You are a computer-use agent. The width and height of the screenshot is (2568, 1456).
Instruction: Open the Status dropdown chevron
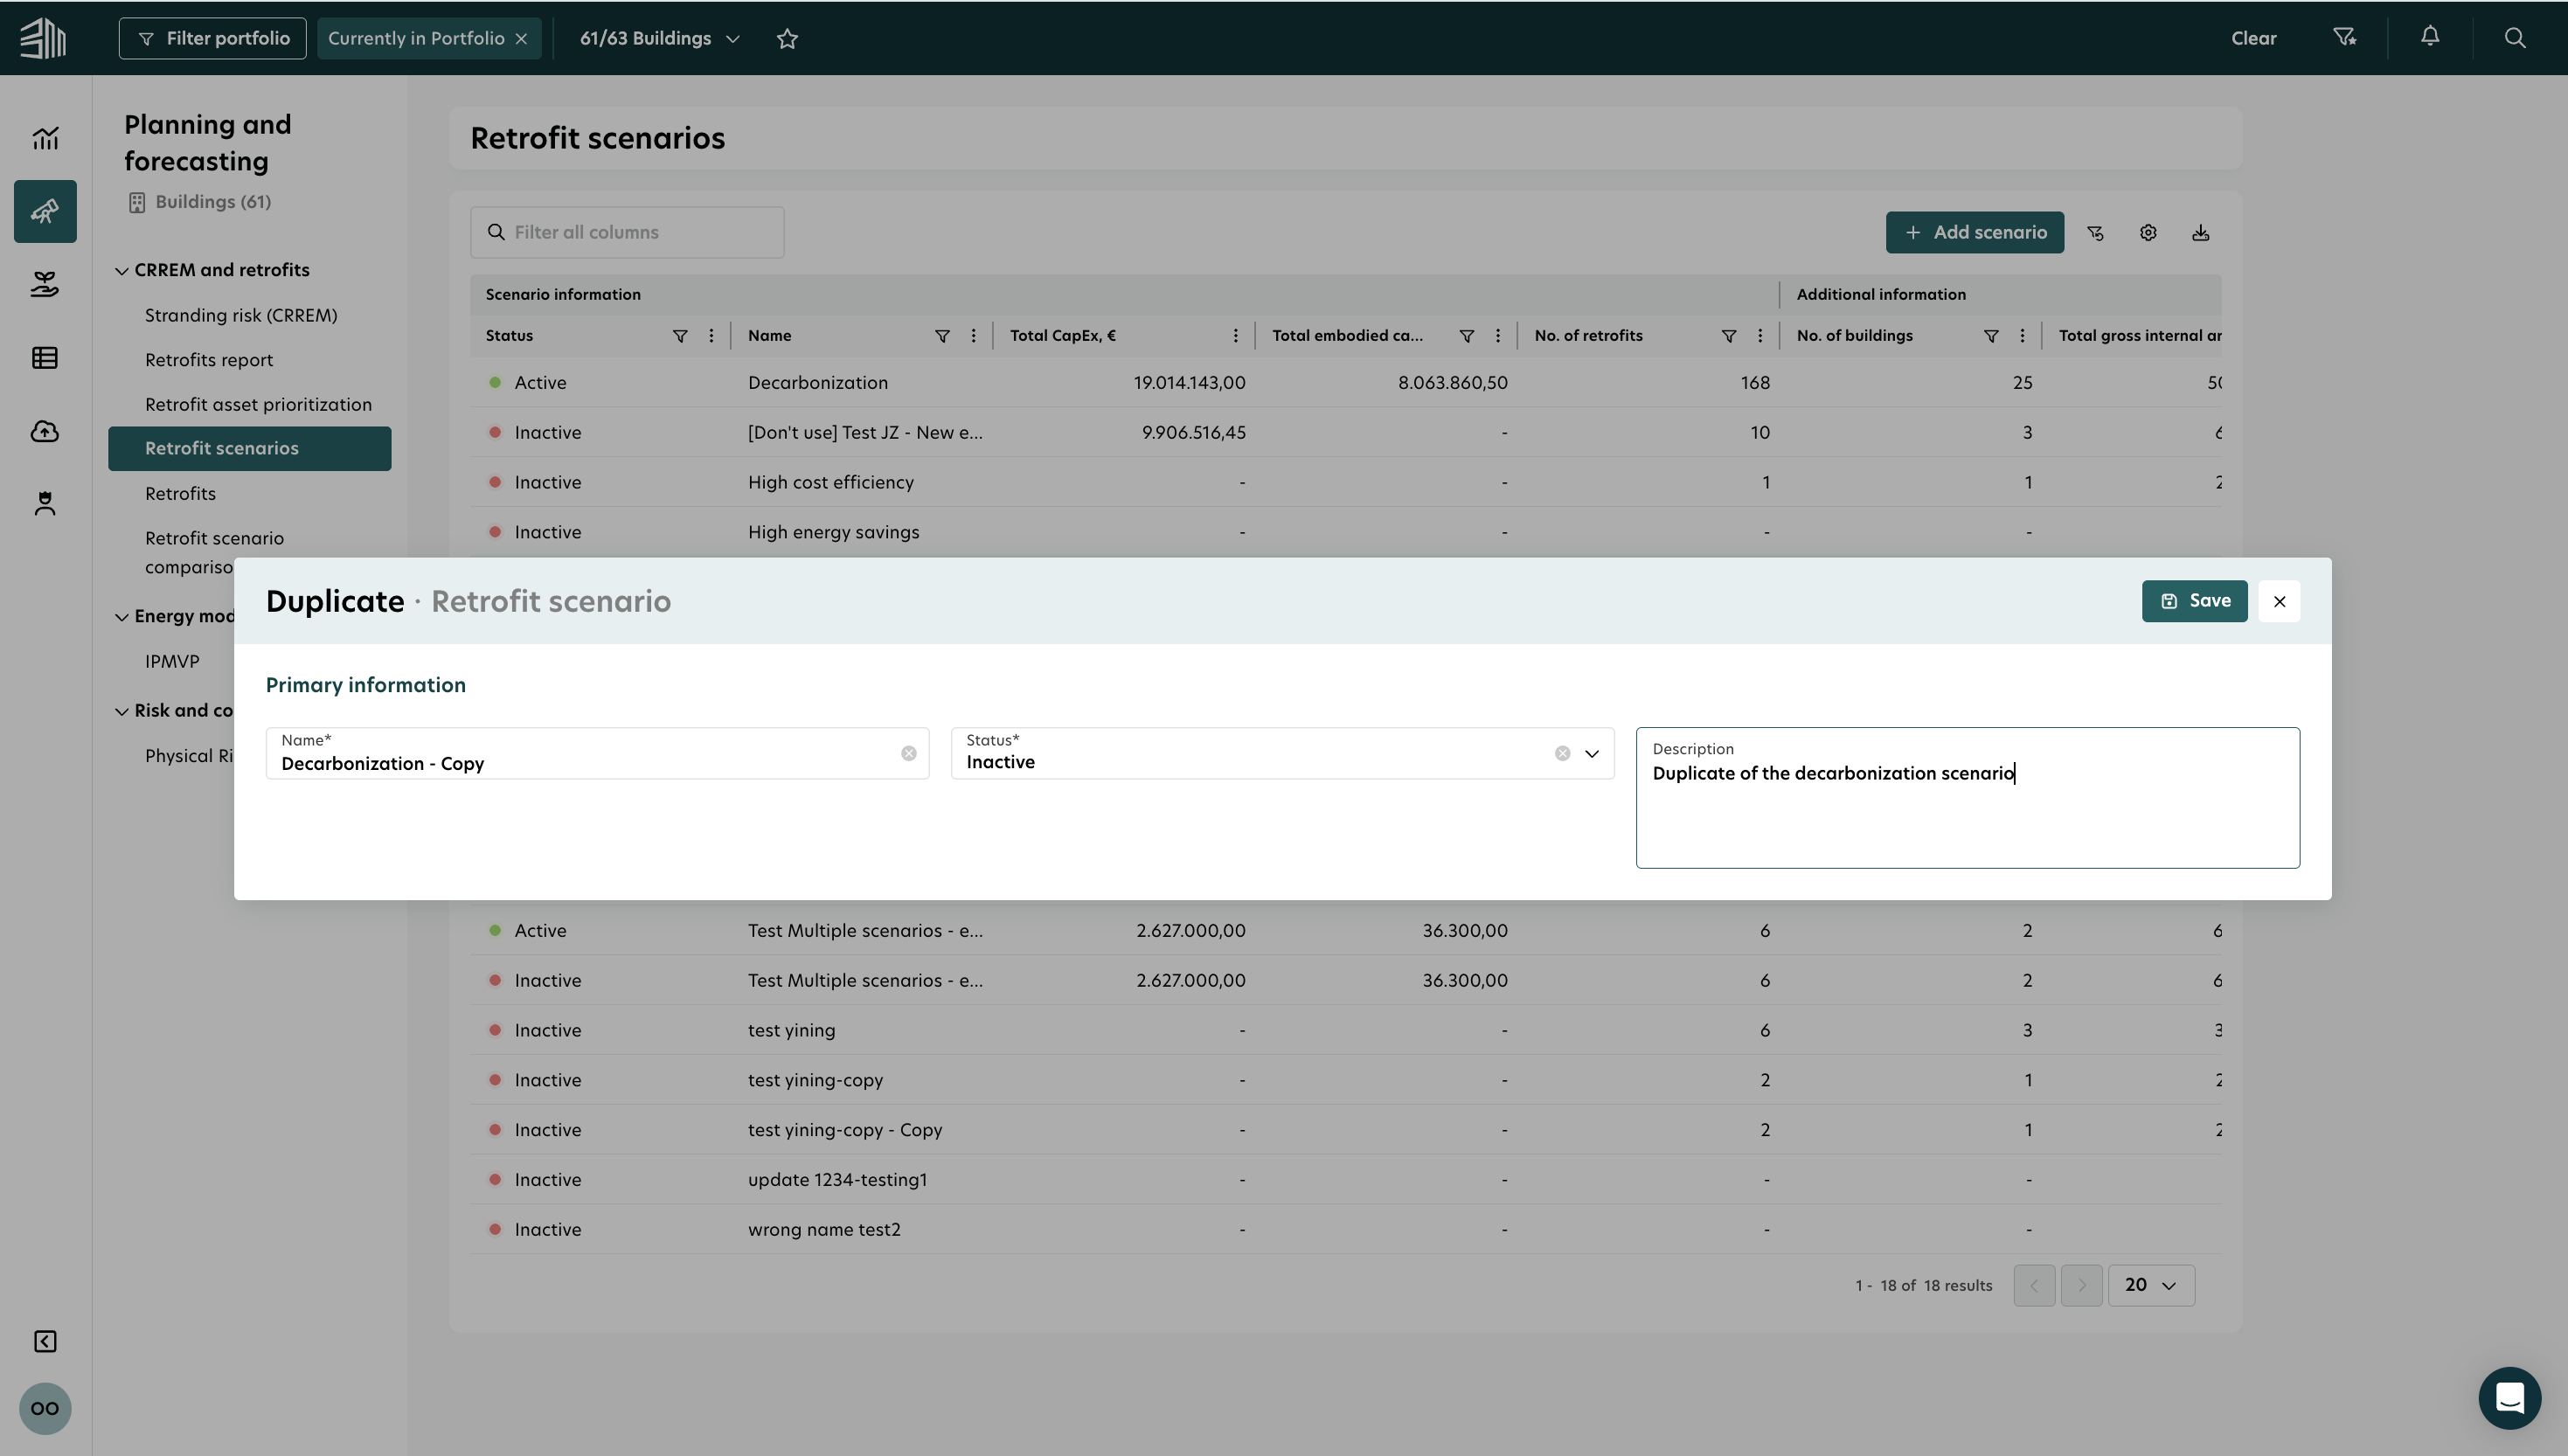coord(1592,753)
